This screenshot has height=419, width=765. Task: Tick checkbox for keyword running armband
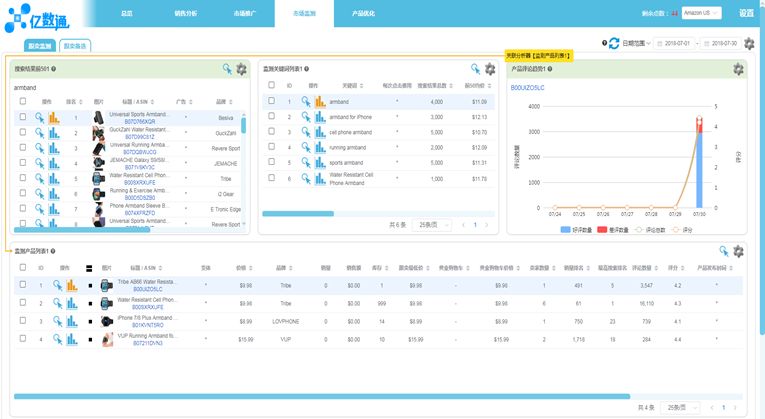pos(271,146)
